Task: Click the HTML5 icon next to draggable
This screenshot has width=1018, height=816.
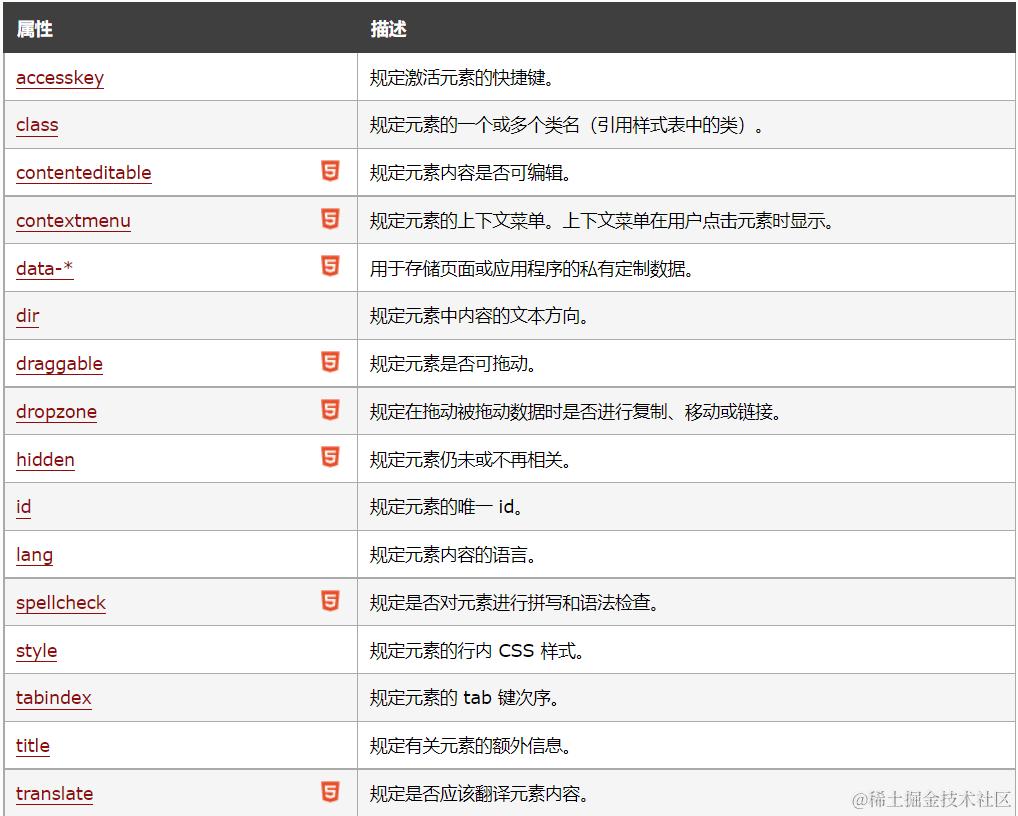Action: tap(330, 362)
